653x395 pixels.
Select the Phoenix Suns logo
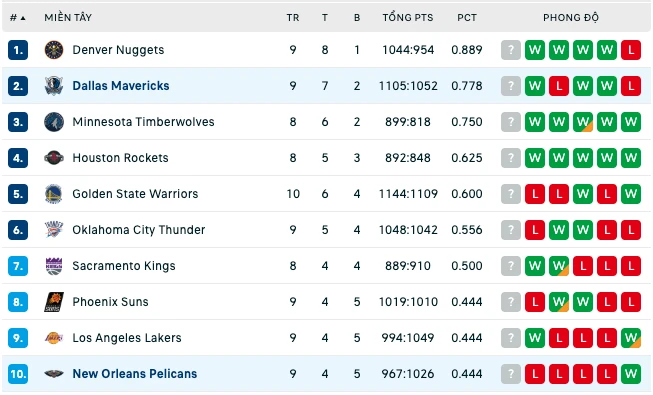pos(54,302)
